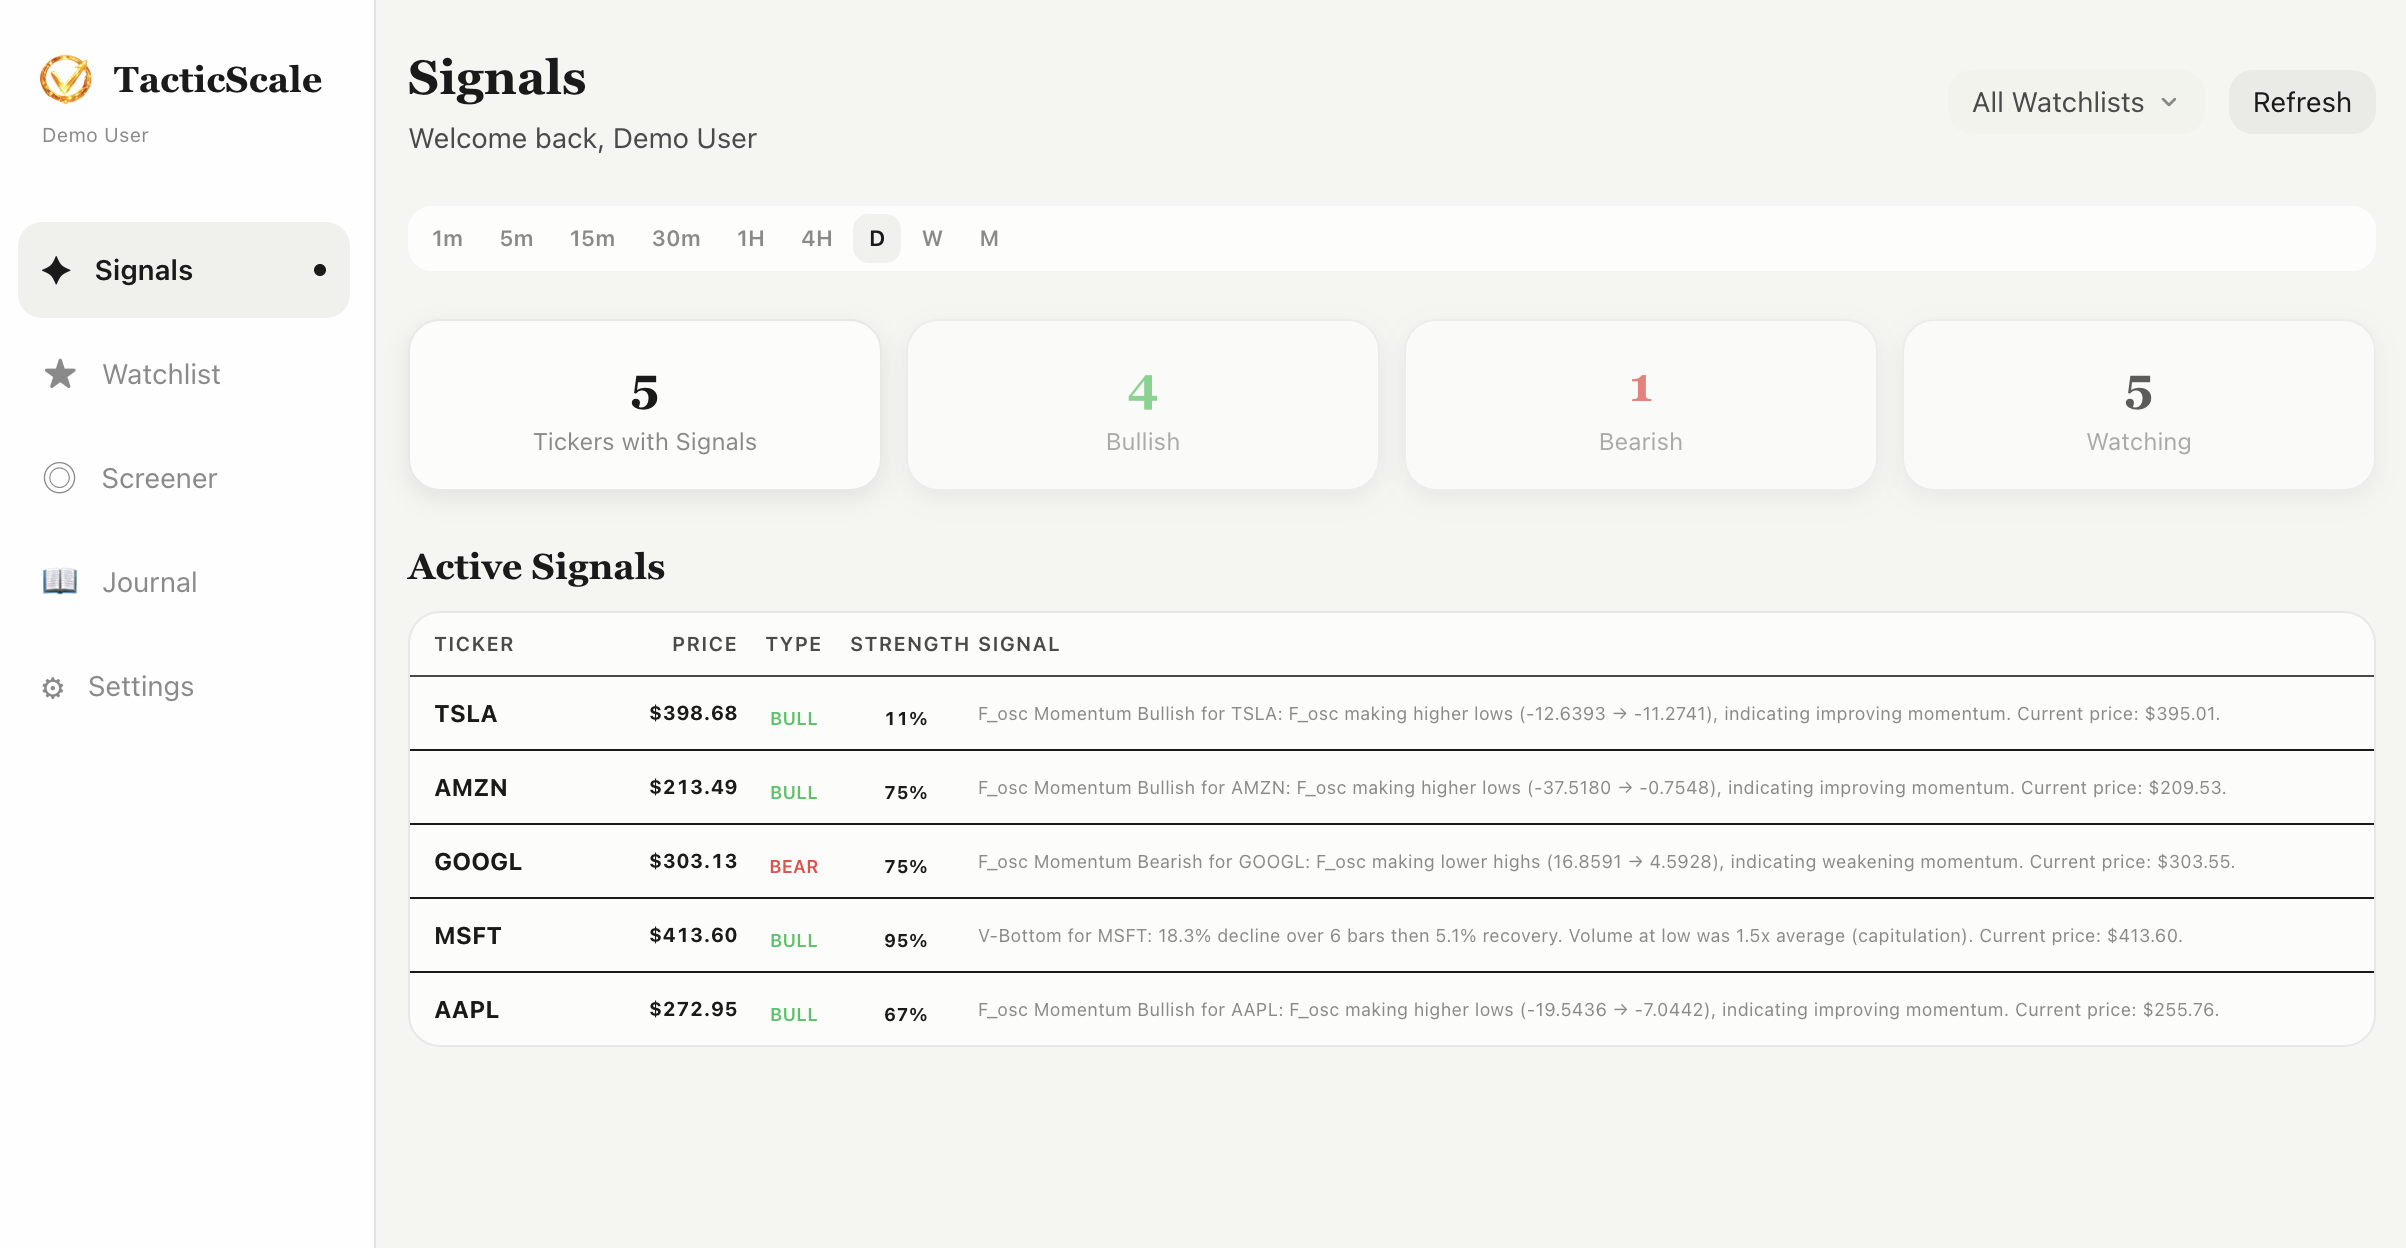Click the Journal book icon
The width and height of the screenshot is (2406, 1248).
pos(60,581)
